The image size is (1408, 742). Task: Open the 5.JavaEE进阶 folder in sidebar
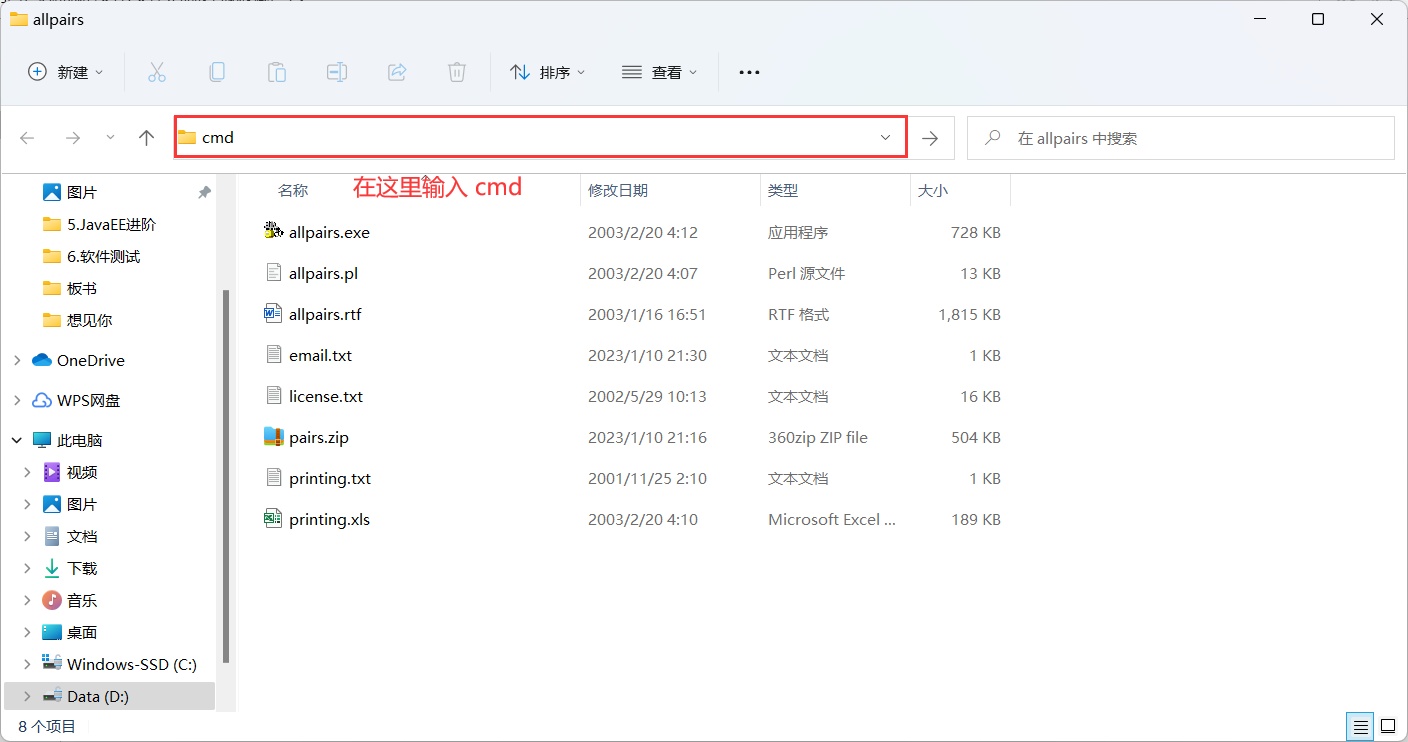pyautogui.click(x=99, y=224)
